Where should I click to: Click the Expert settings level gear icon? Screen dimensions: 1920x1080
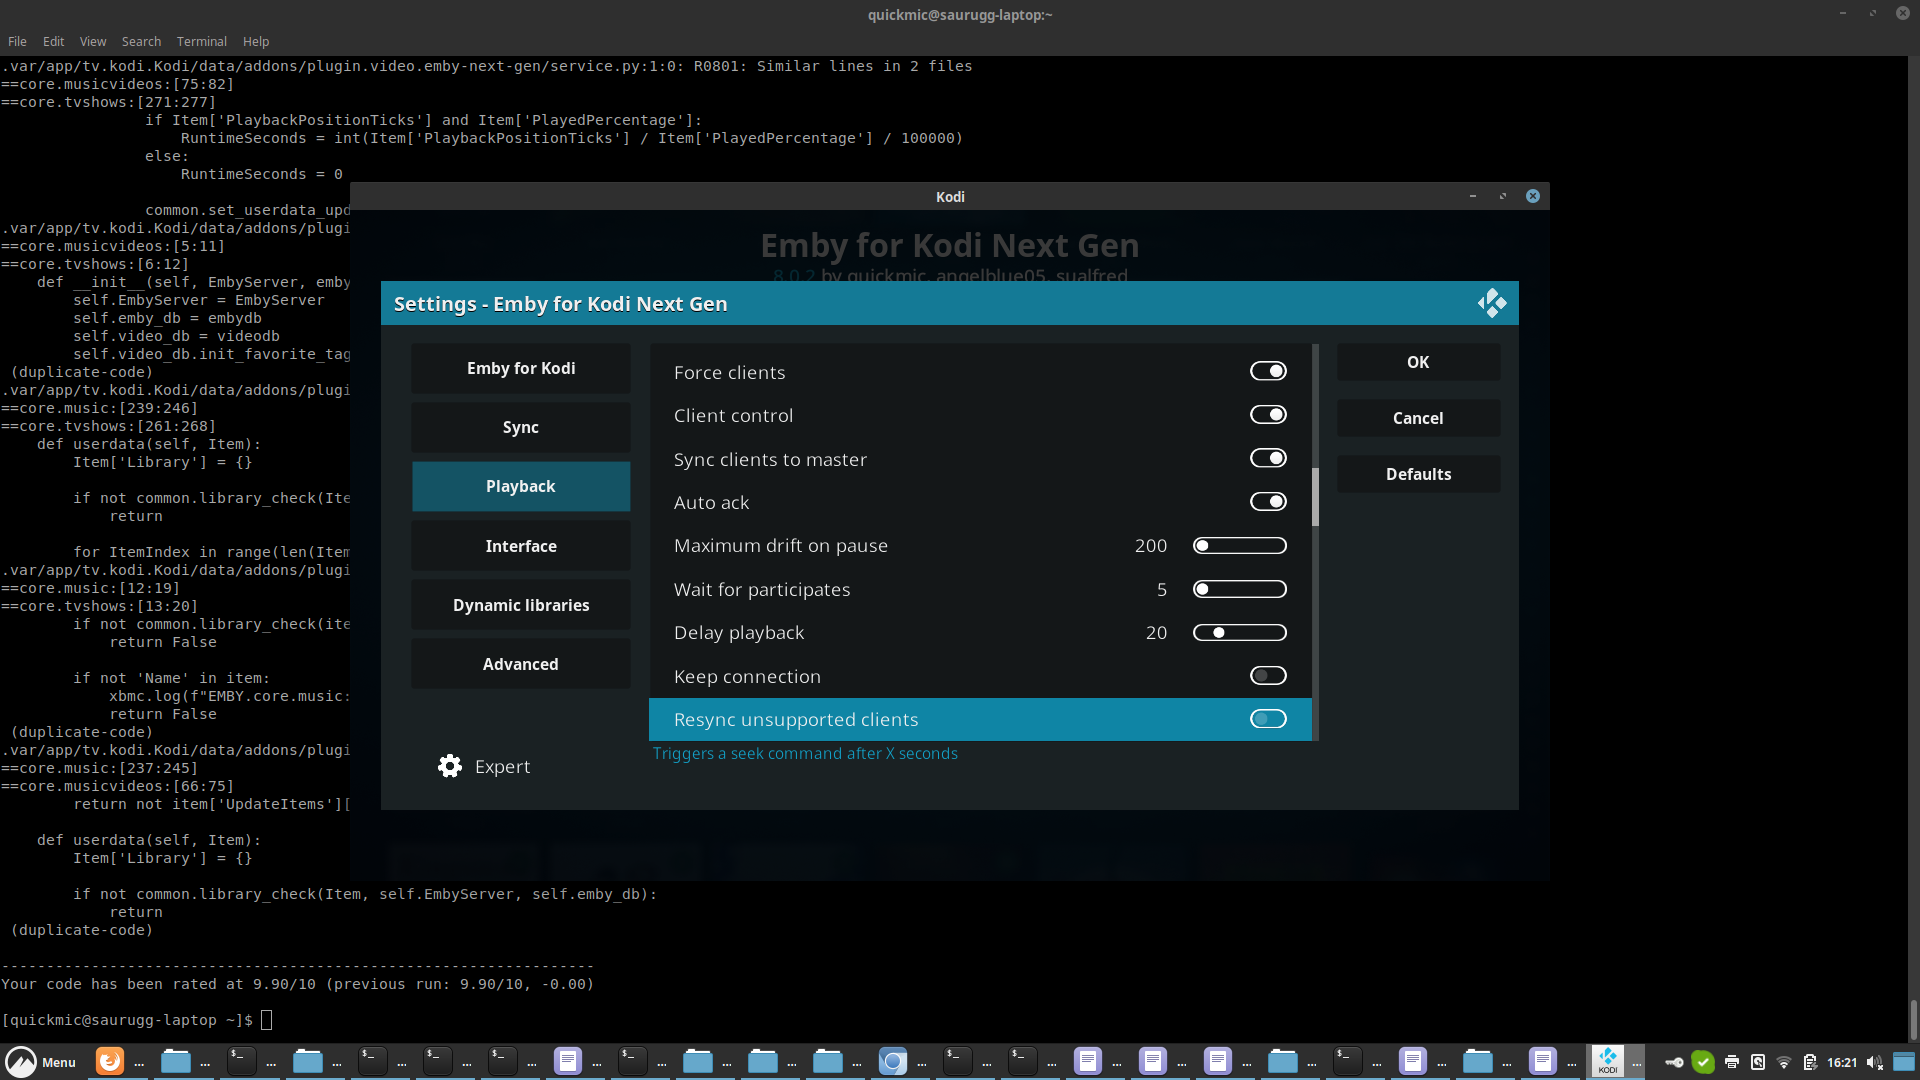tap(450, 765)
